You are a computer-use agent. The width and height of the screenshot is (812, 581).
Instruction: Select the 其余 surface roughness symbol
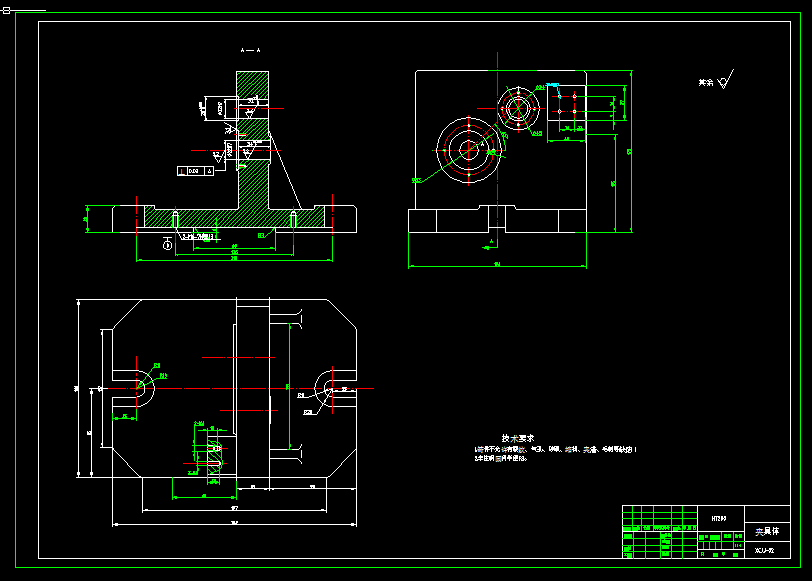tap(716, 80)
